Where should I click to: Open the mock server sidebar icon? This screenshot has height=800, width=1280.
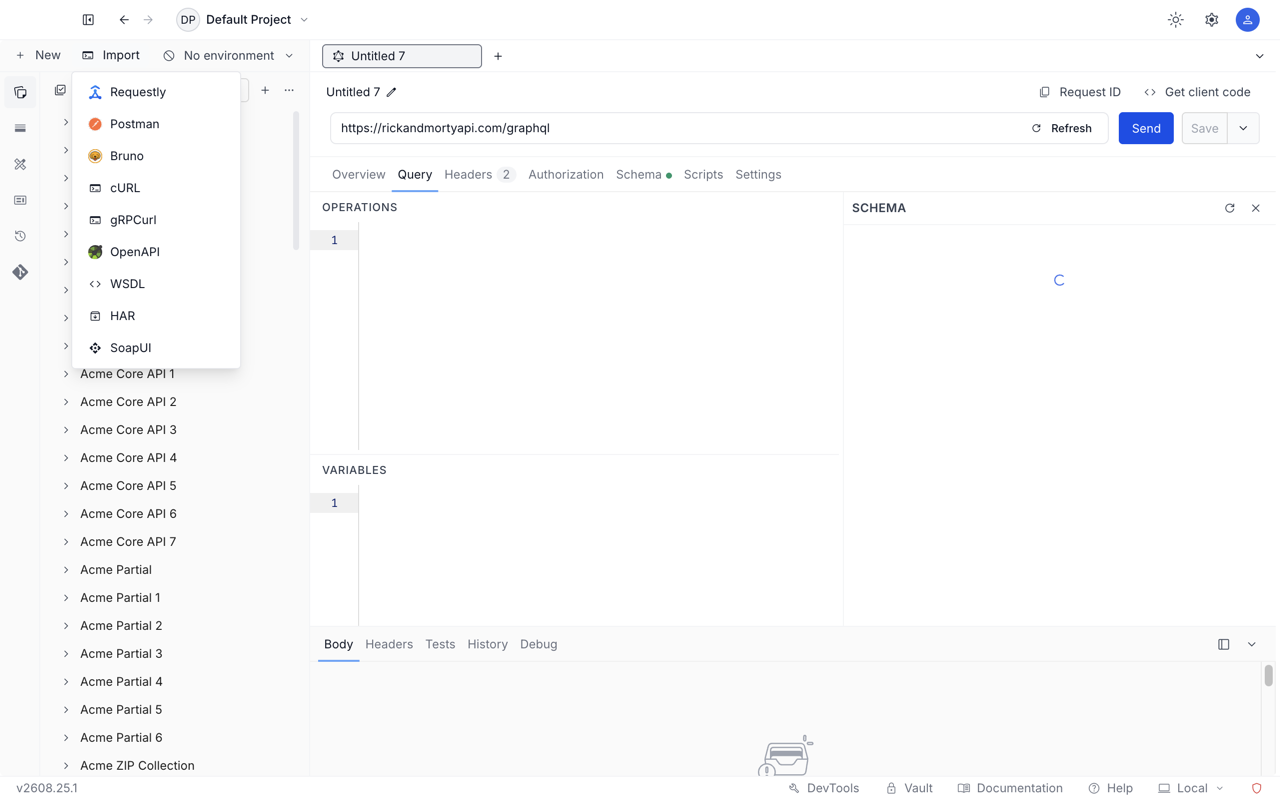[x=20, y=200]
